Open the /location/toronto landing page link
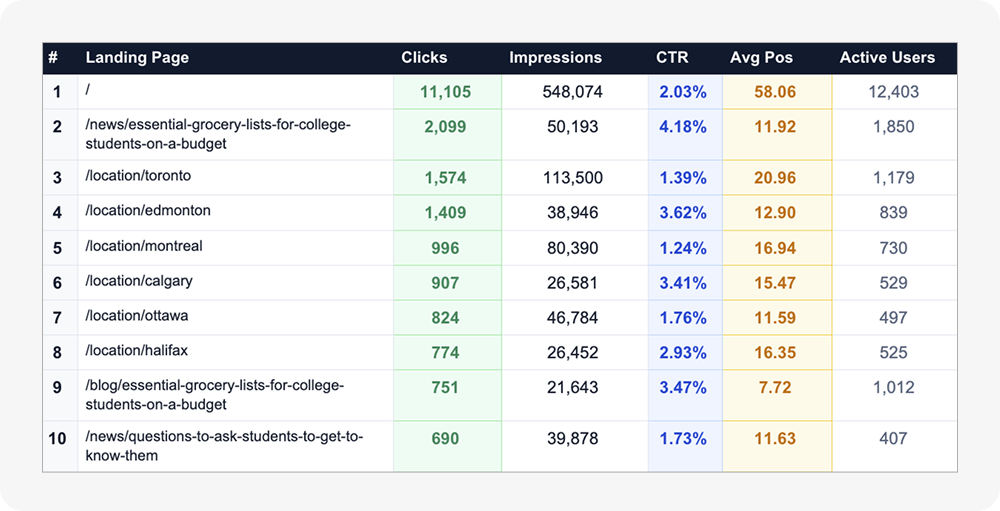The height and width of the screenshot is (511, 1000). [x=138, y=176]
